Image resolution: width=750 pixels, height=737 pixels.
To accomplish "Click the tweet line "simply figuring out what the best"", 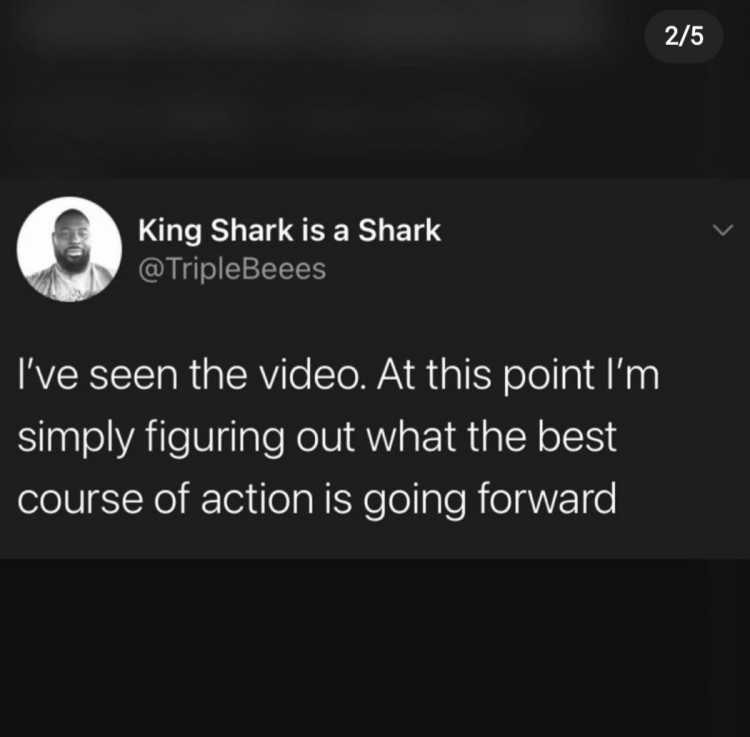I will 317,437.
